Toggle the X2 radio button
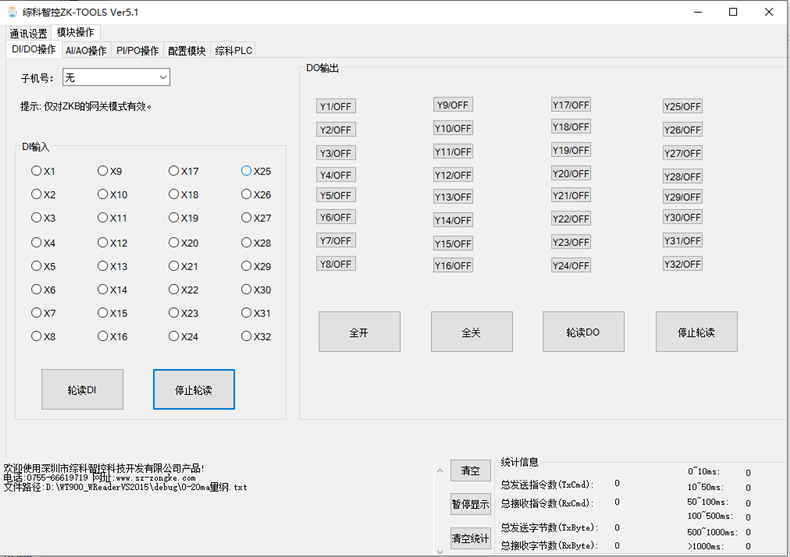Viewport: 790px width, 557px height. click(x=43, y=194)
